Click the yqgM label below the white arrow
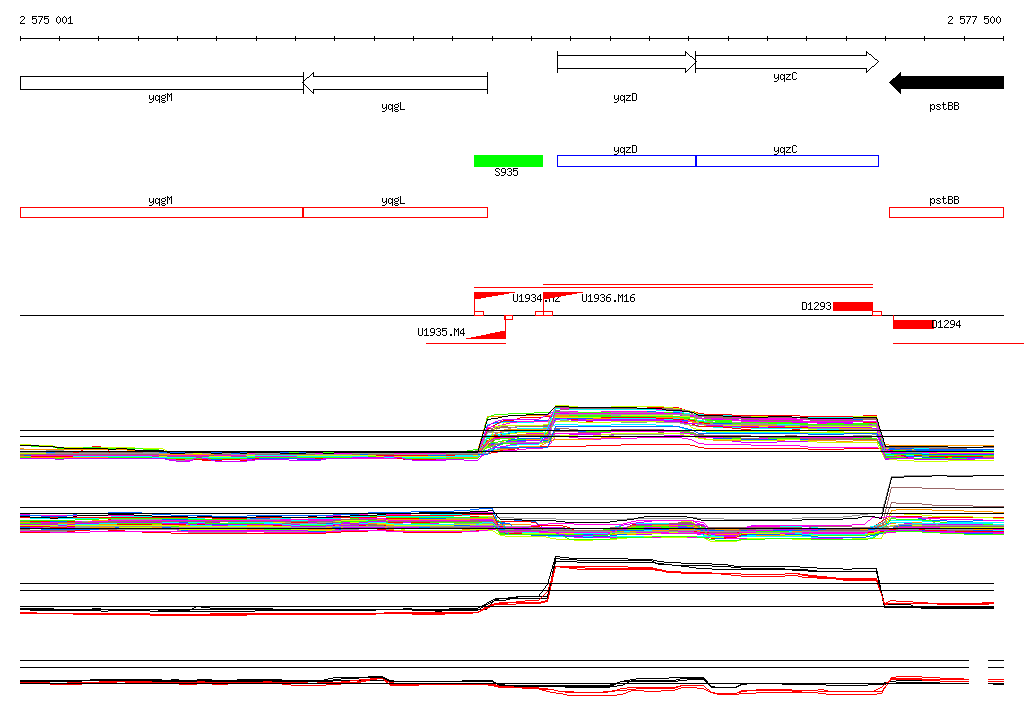The width and height of the screenshot is (1024, 714). point(161,97)
